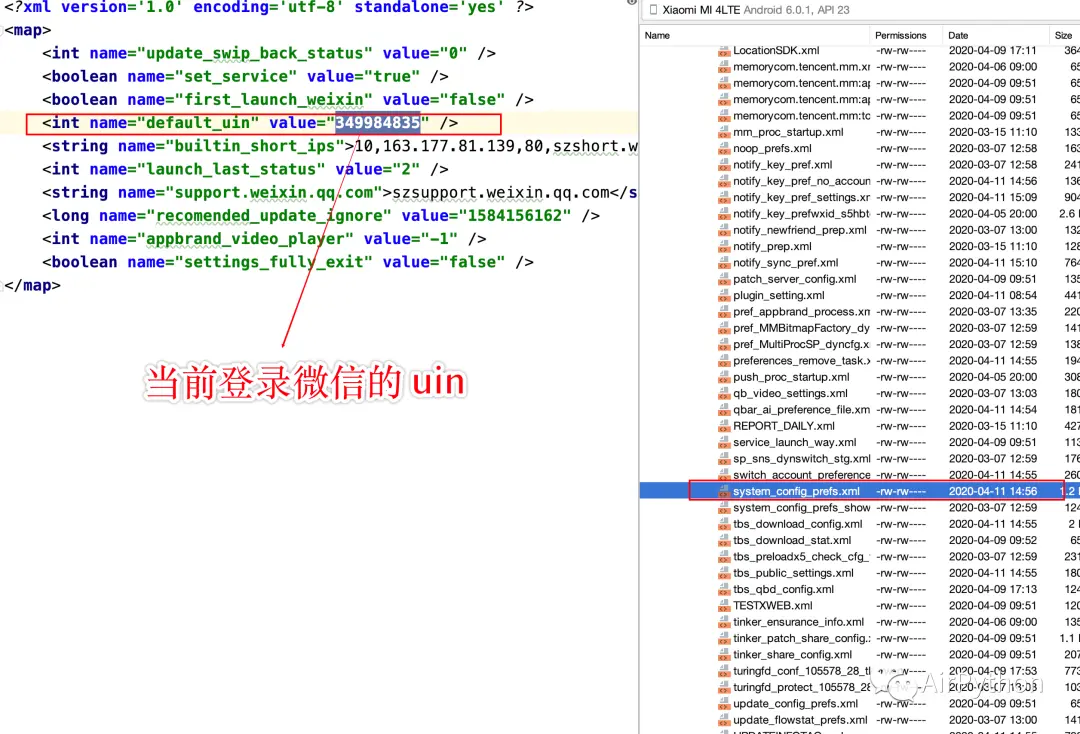
Task: Select sp_sns_dynswitch_stg.xml file
Action: [802, 459]
